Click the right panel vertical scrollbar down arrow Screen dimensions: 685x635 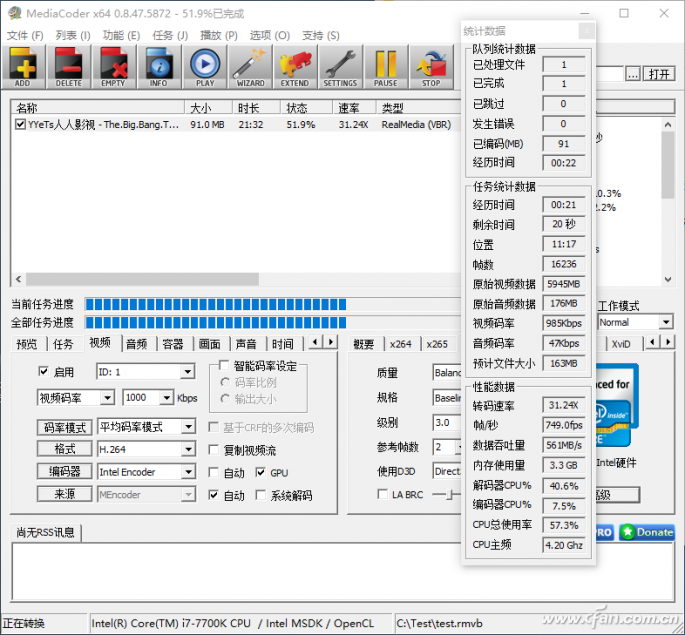(x=668, y=279)
